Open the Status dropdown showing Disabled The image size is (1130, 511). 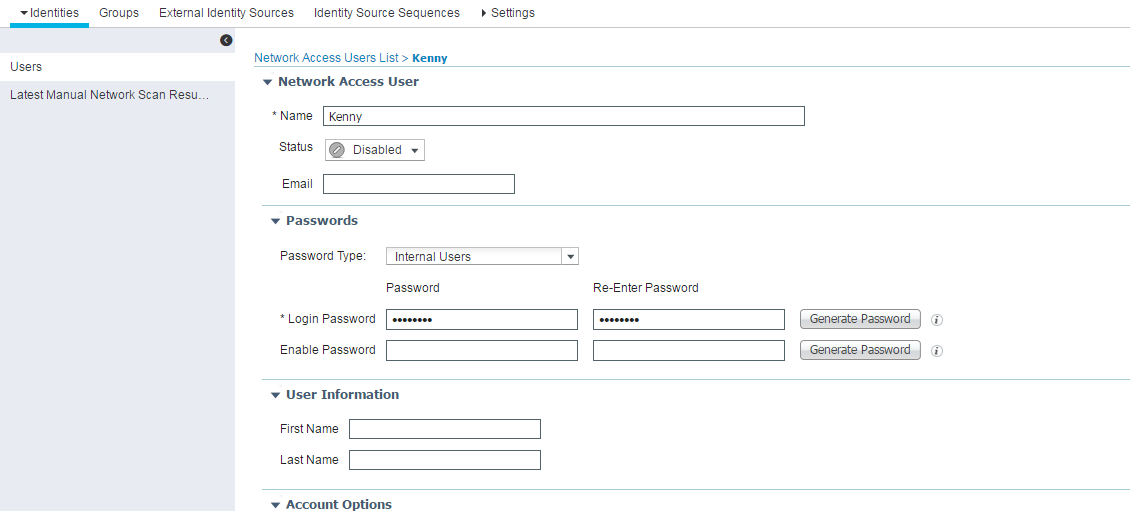[x=375, y=150]
